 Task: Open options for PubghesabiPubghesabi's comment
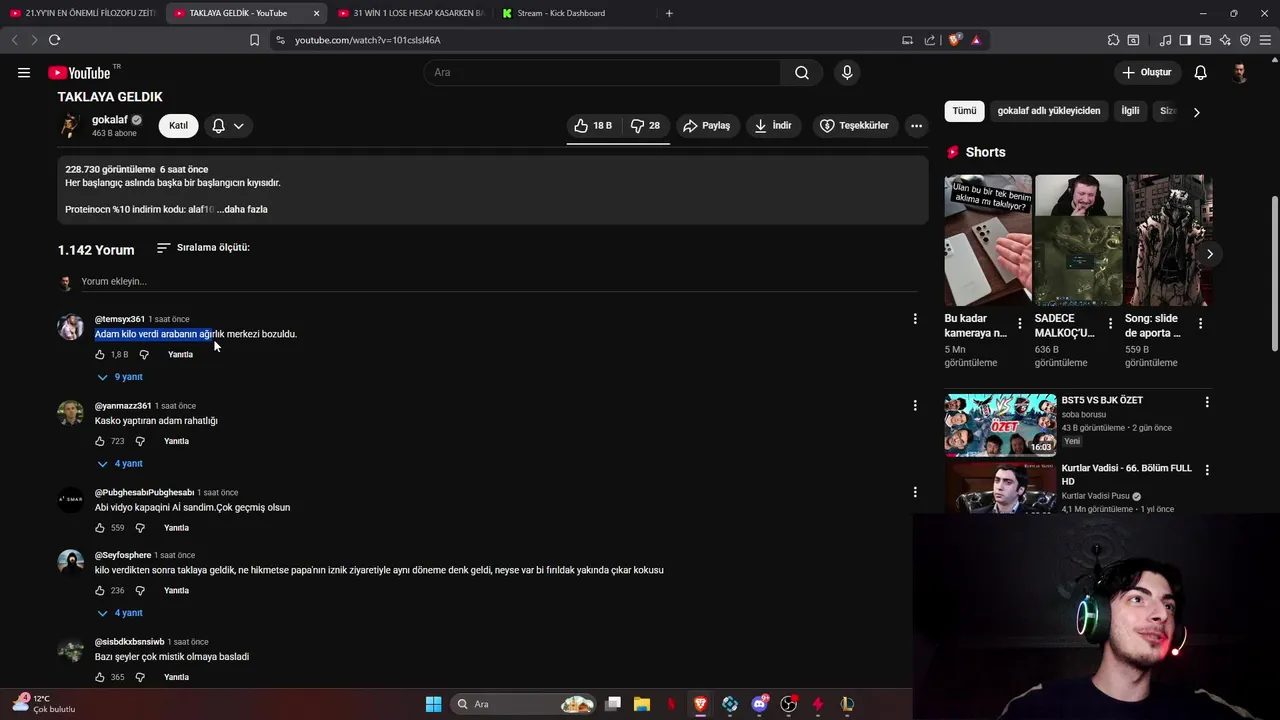click(x=915, y=492)
